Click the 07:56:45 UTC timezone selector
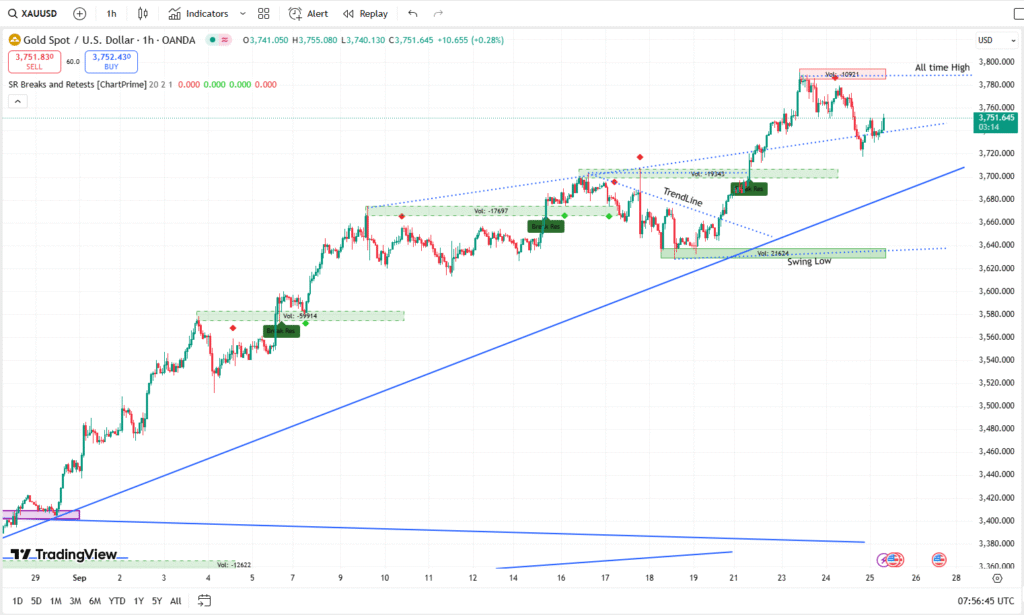 click(986, 600)
